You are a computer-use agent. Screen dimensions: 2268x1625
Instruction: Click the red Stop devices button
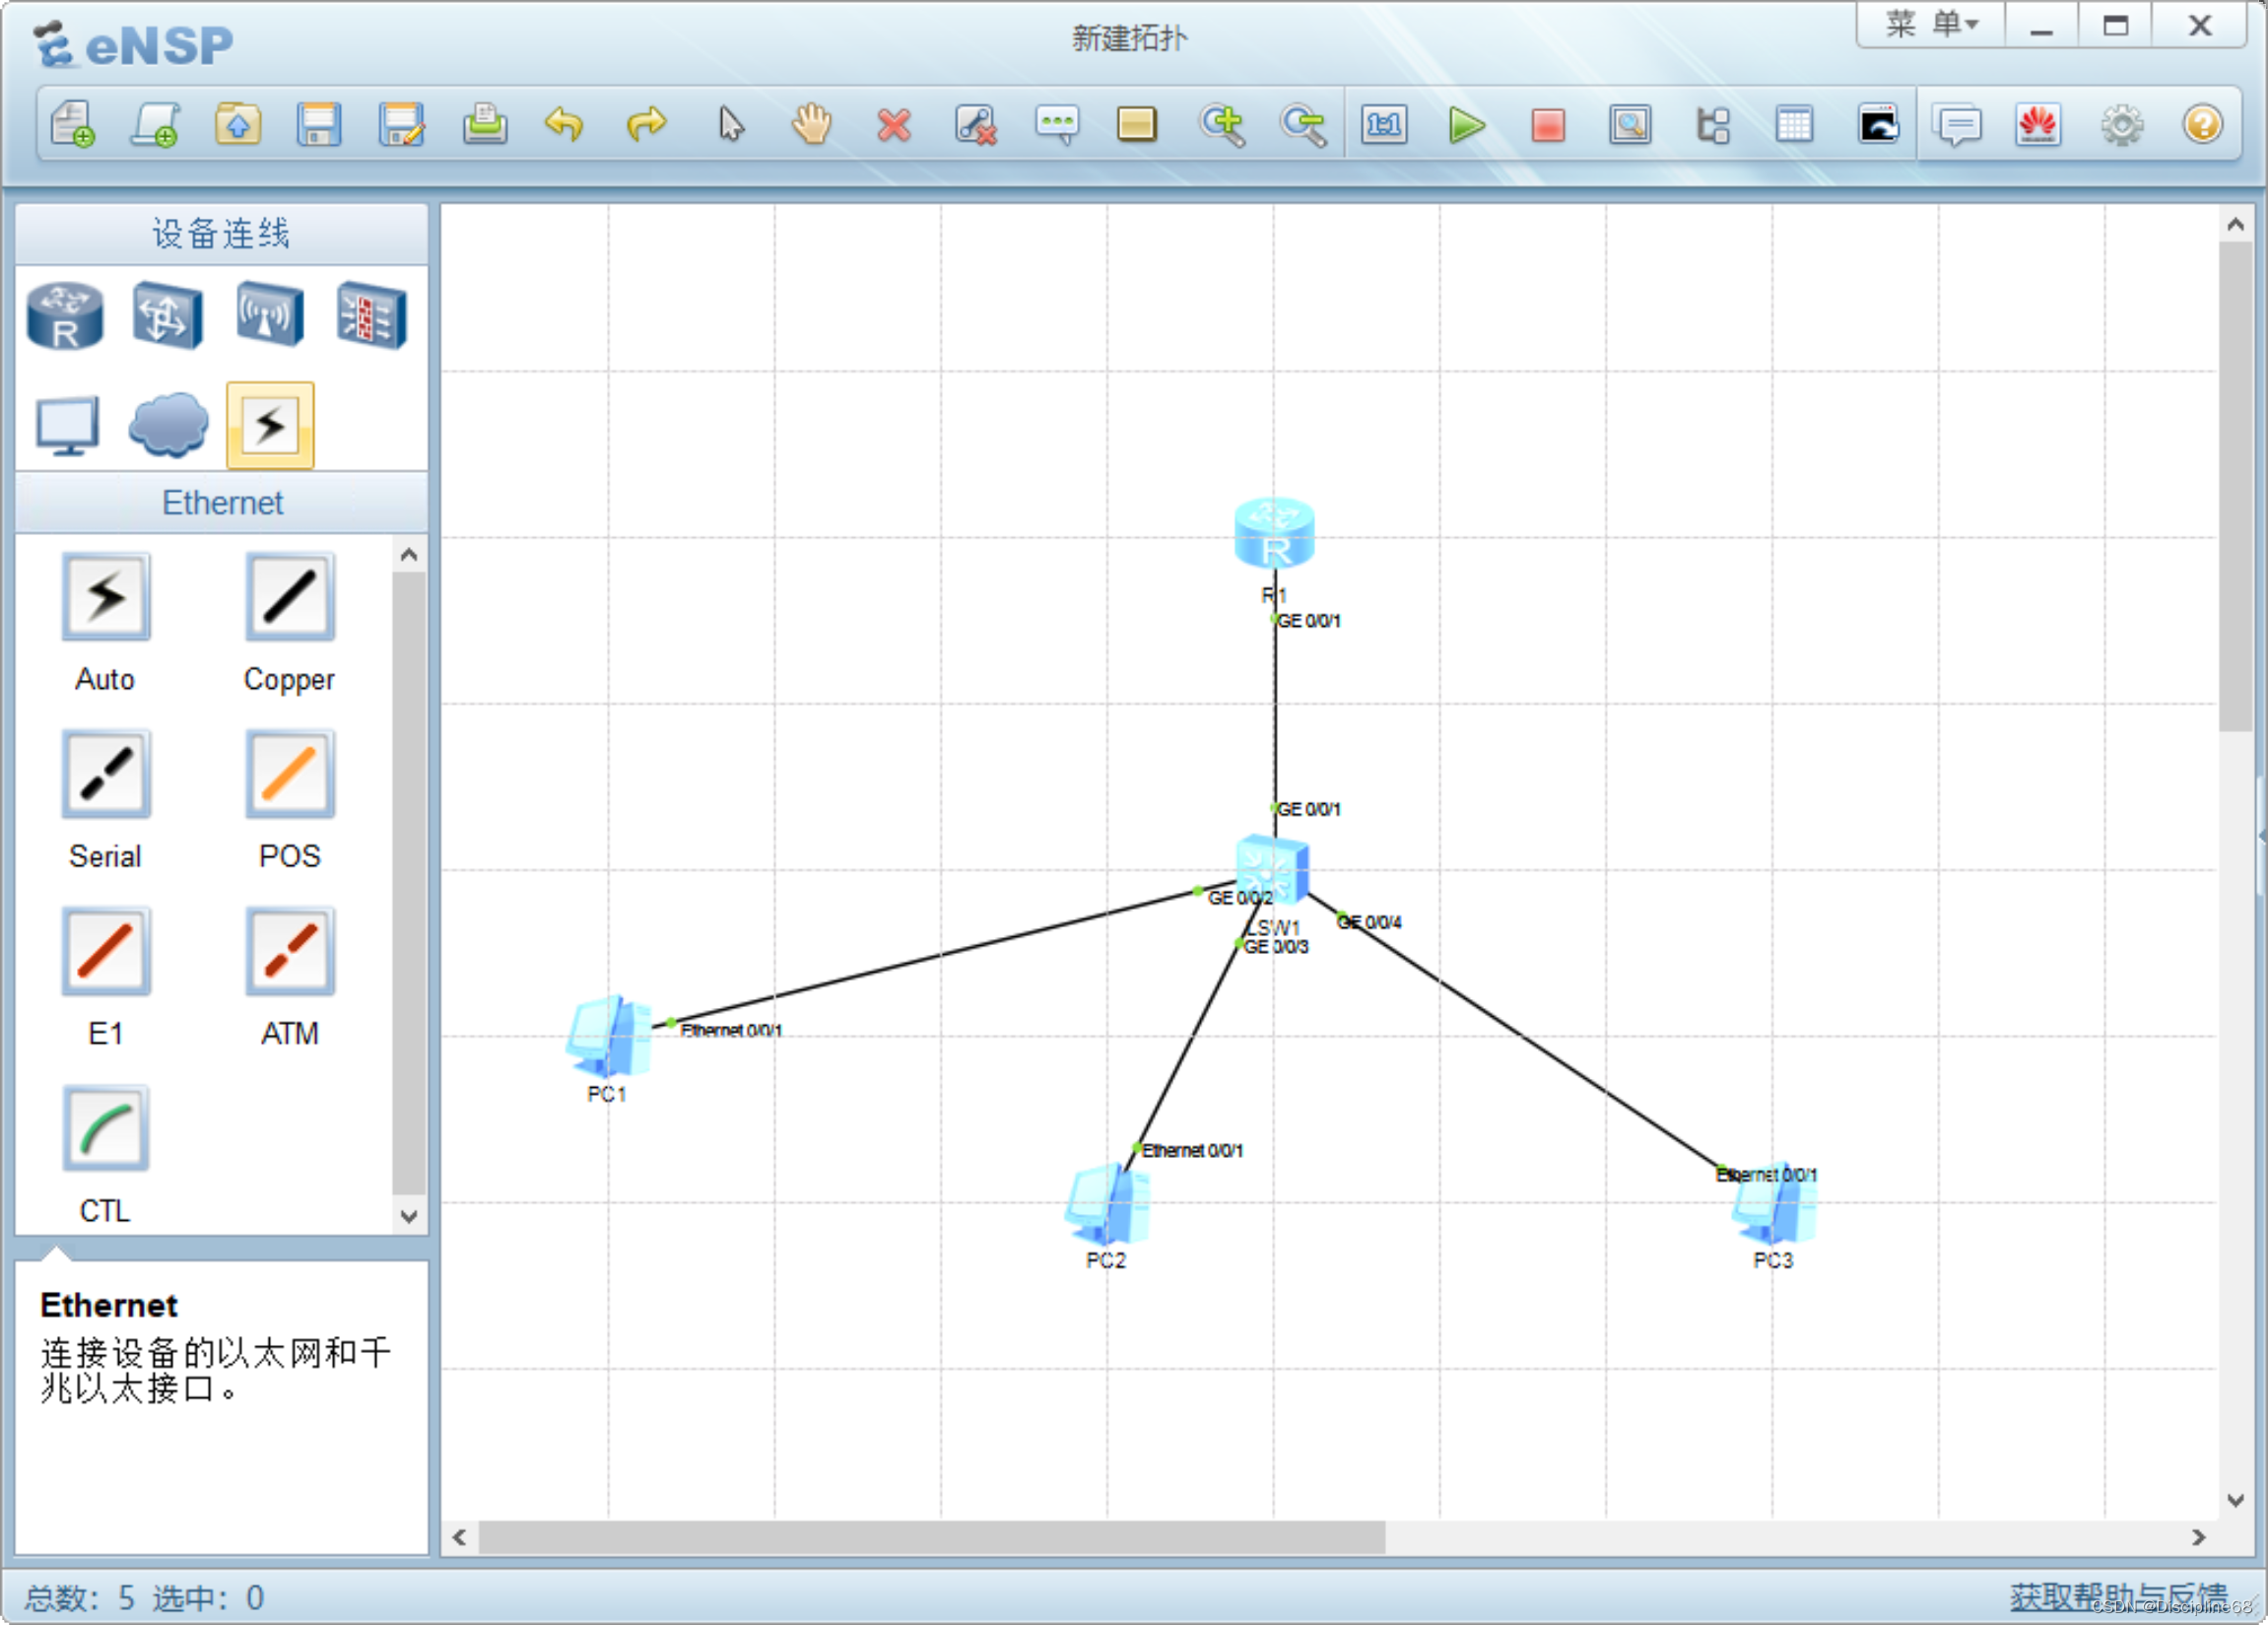tap(1547, 125)
